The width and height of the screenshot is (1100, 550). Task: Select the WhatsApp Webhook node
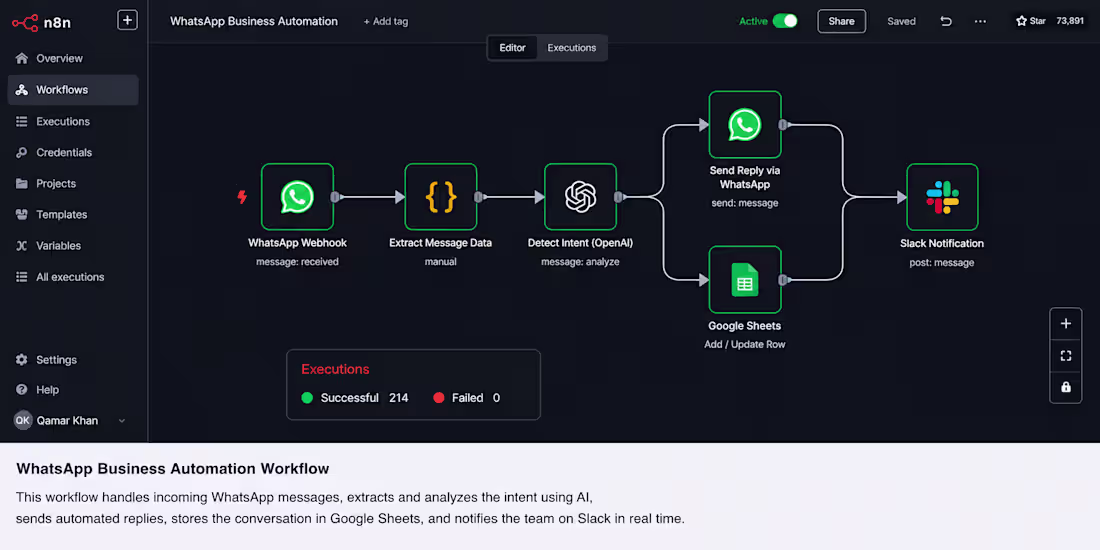(297, 197)
